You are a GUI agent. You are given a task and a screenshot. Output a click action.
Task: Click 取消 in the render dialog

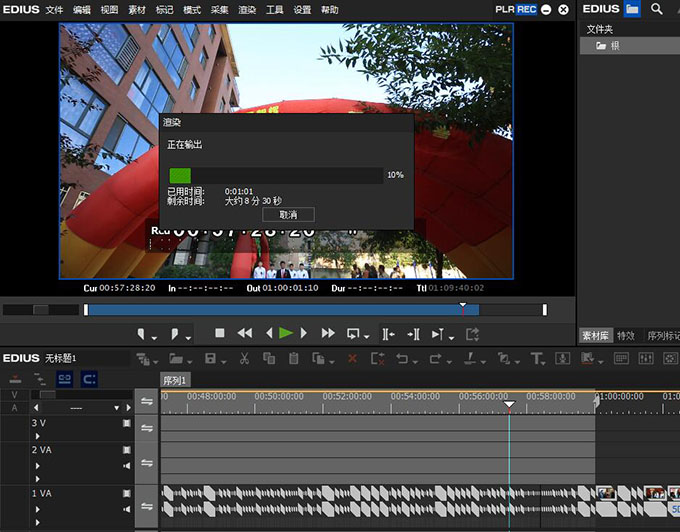(x=288, y=215)
